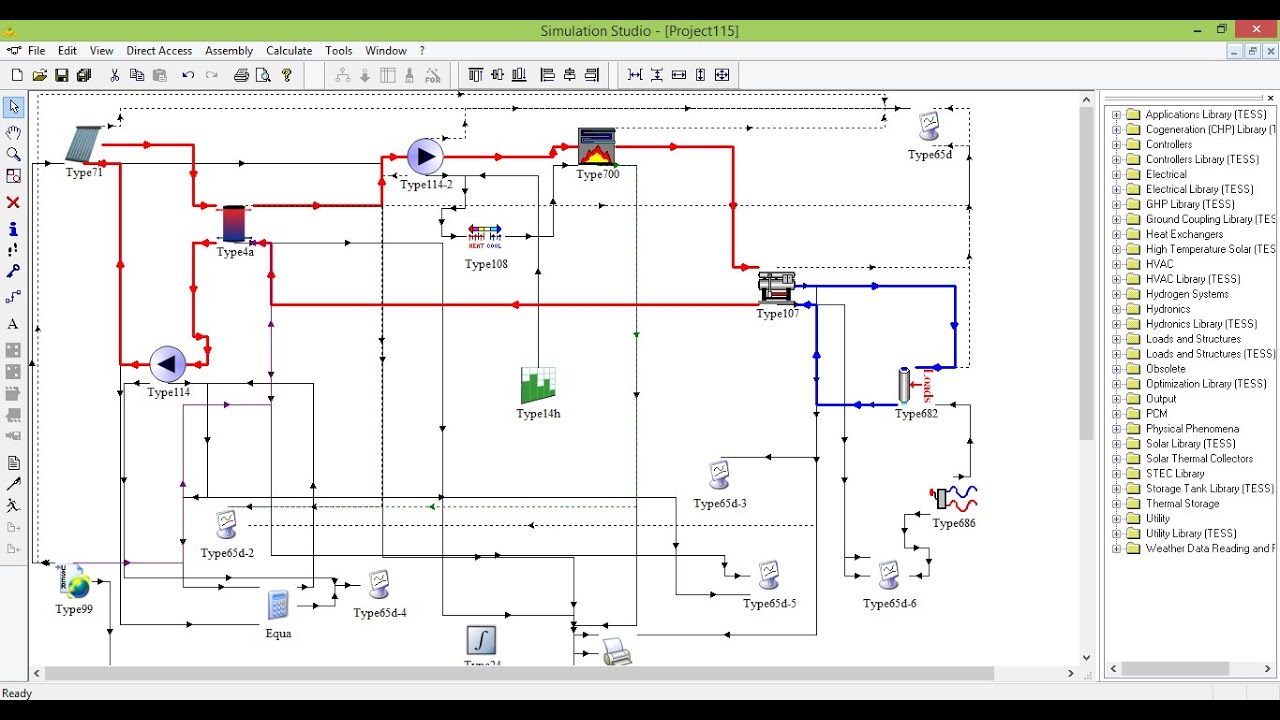Screen dimensions: 1280x720
Task: Choose the text annotation A tool
Action: click(x=14, y=324)
